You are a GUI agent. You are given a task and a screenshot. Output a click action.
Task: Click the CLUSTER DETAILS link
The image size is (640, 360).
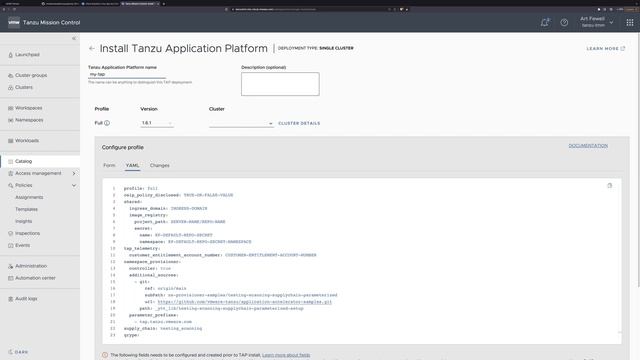(x=299, y=123)
